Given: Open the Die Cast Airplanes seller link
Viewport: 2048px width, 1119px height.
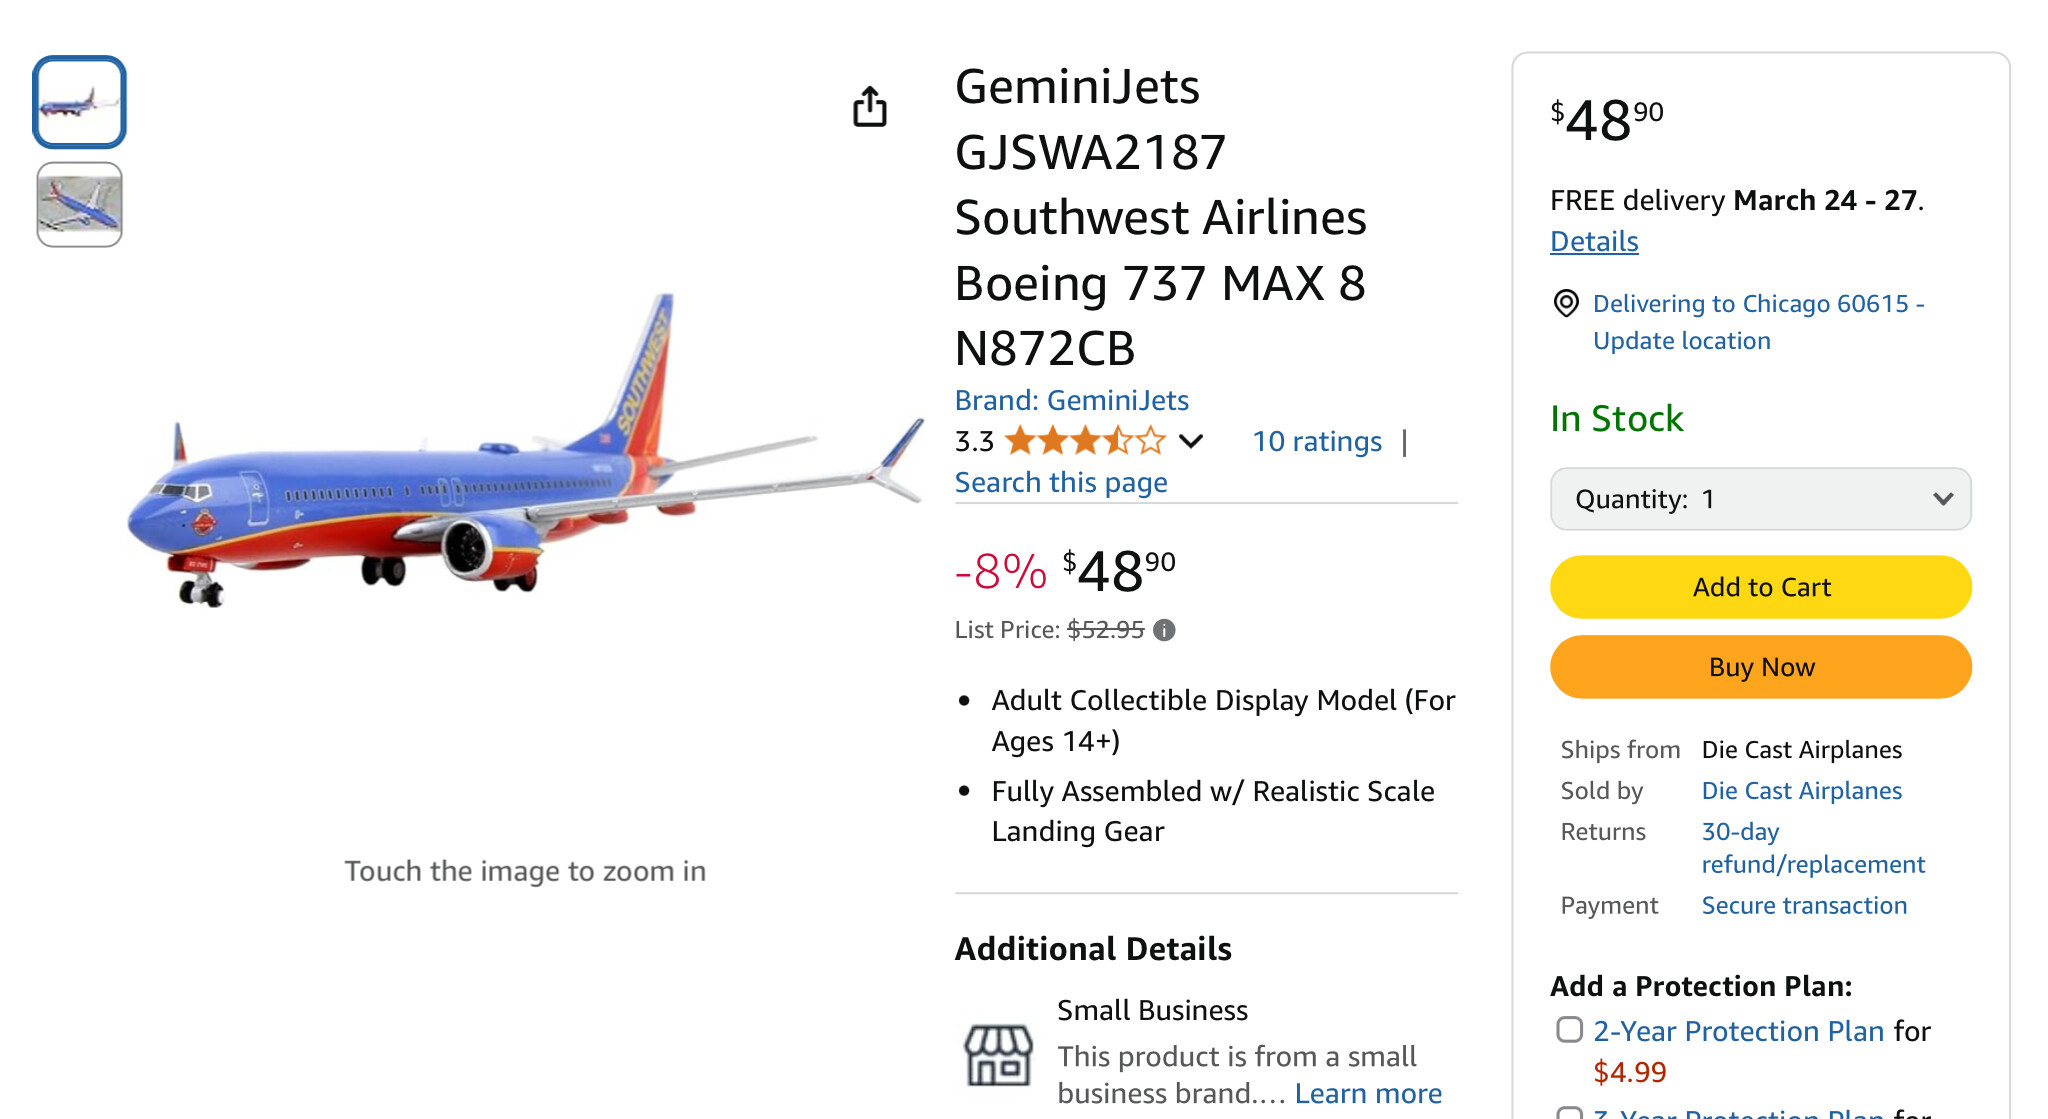Looking at the screenshot, I should pyautogui.click(x=1801, y=791).
